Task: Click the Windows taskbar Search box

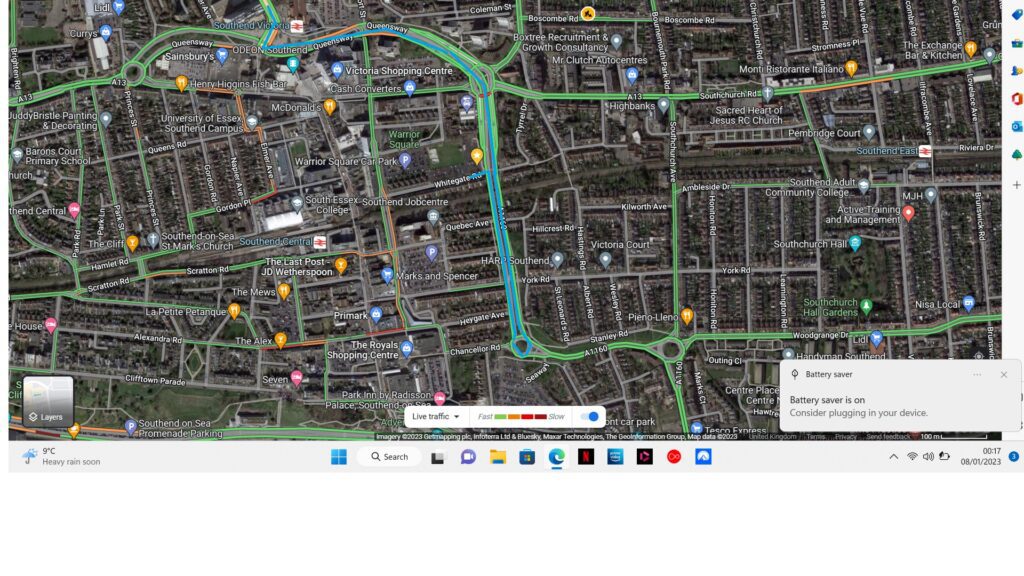Action: pos(389,457)
